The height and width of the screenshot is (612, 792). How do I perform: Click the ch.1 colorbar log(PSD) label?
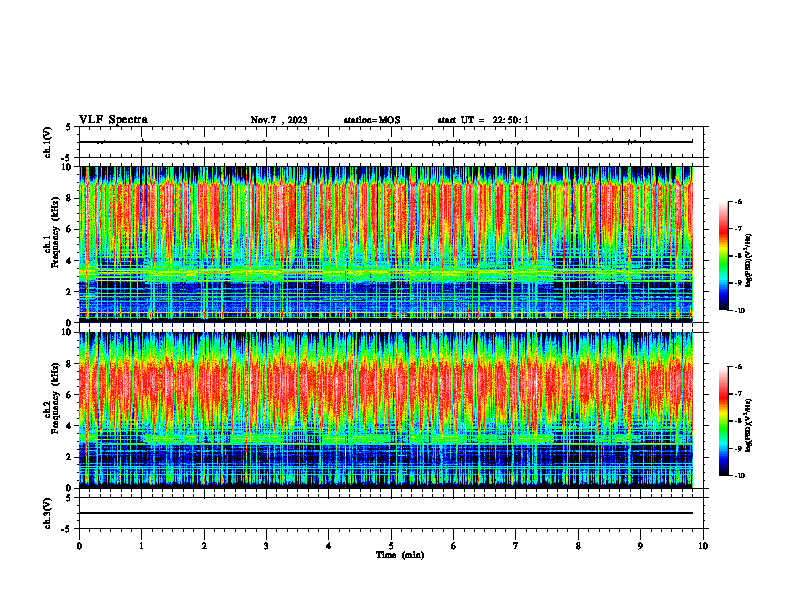(x=748, y=260)
